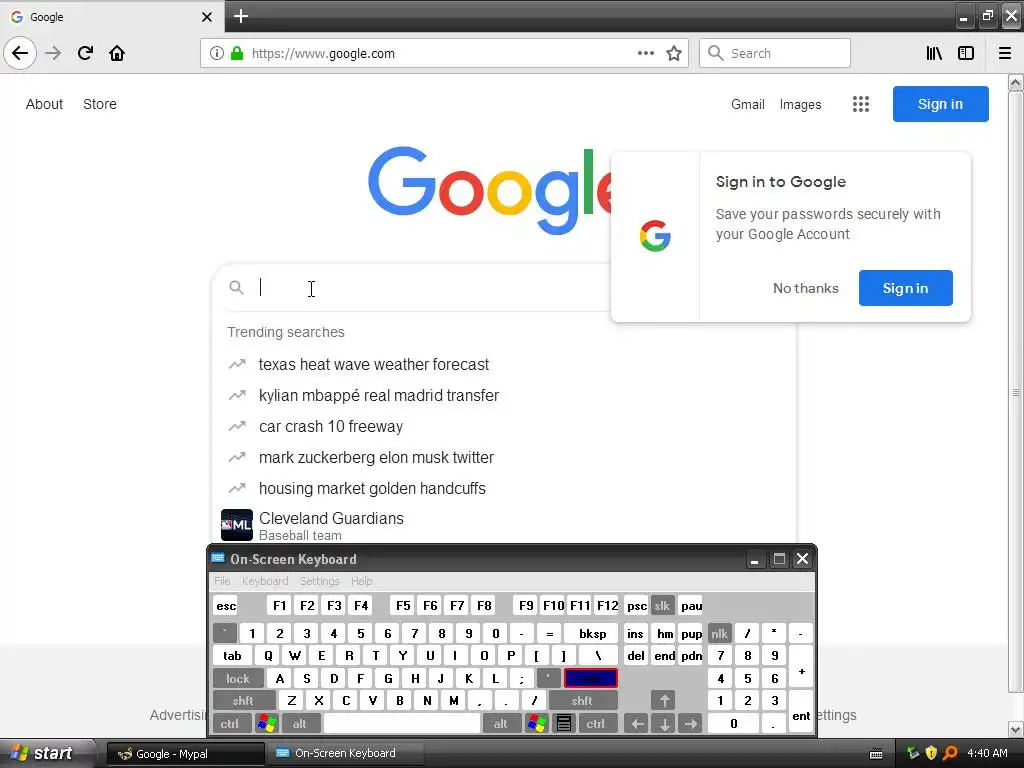Click the site information icon in address bar

point(217,53)
